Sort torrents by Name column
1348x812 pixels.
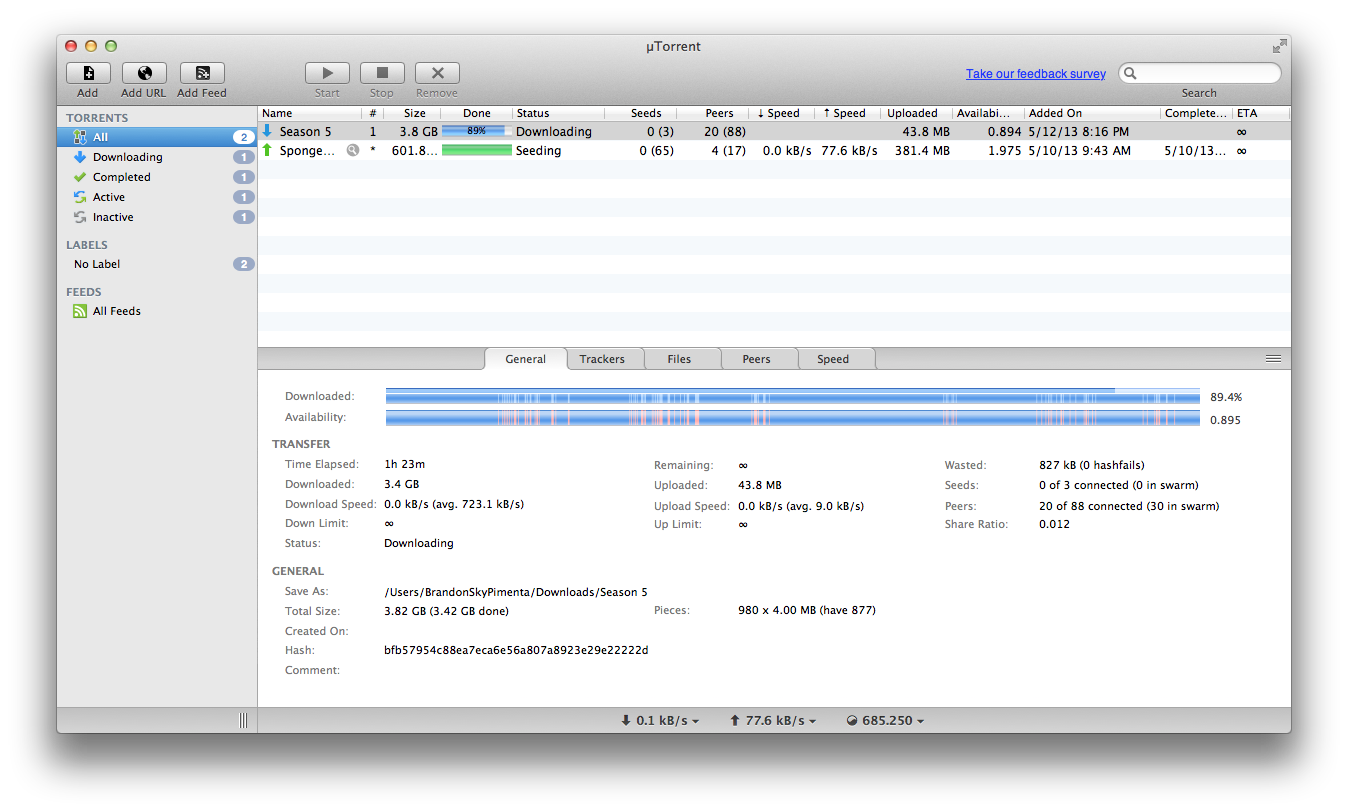[309, 113]
